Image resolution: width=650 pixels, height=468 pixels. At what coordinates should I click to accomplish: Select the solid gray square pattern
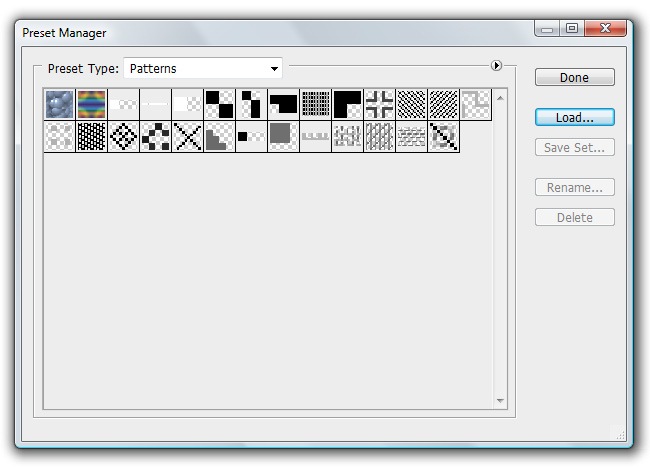point(283,136)
